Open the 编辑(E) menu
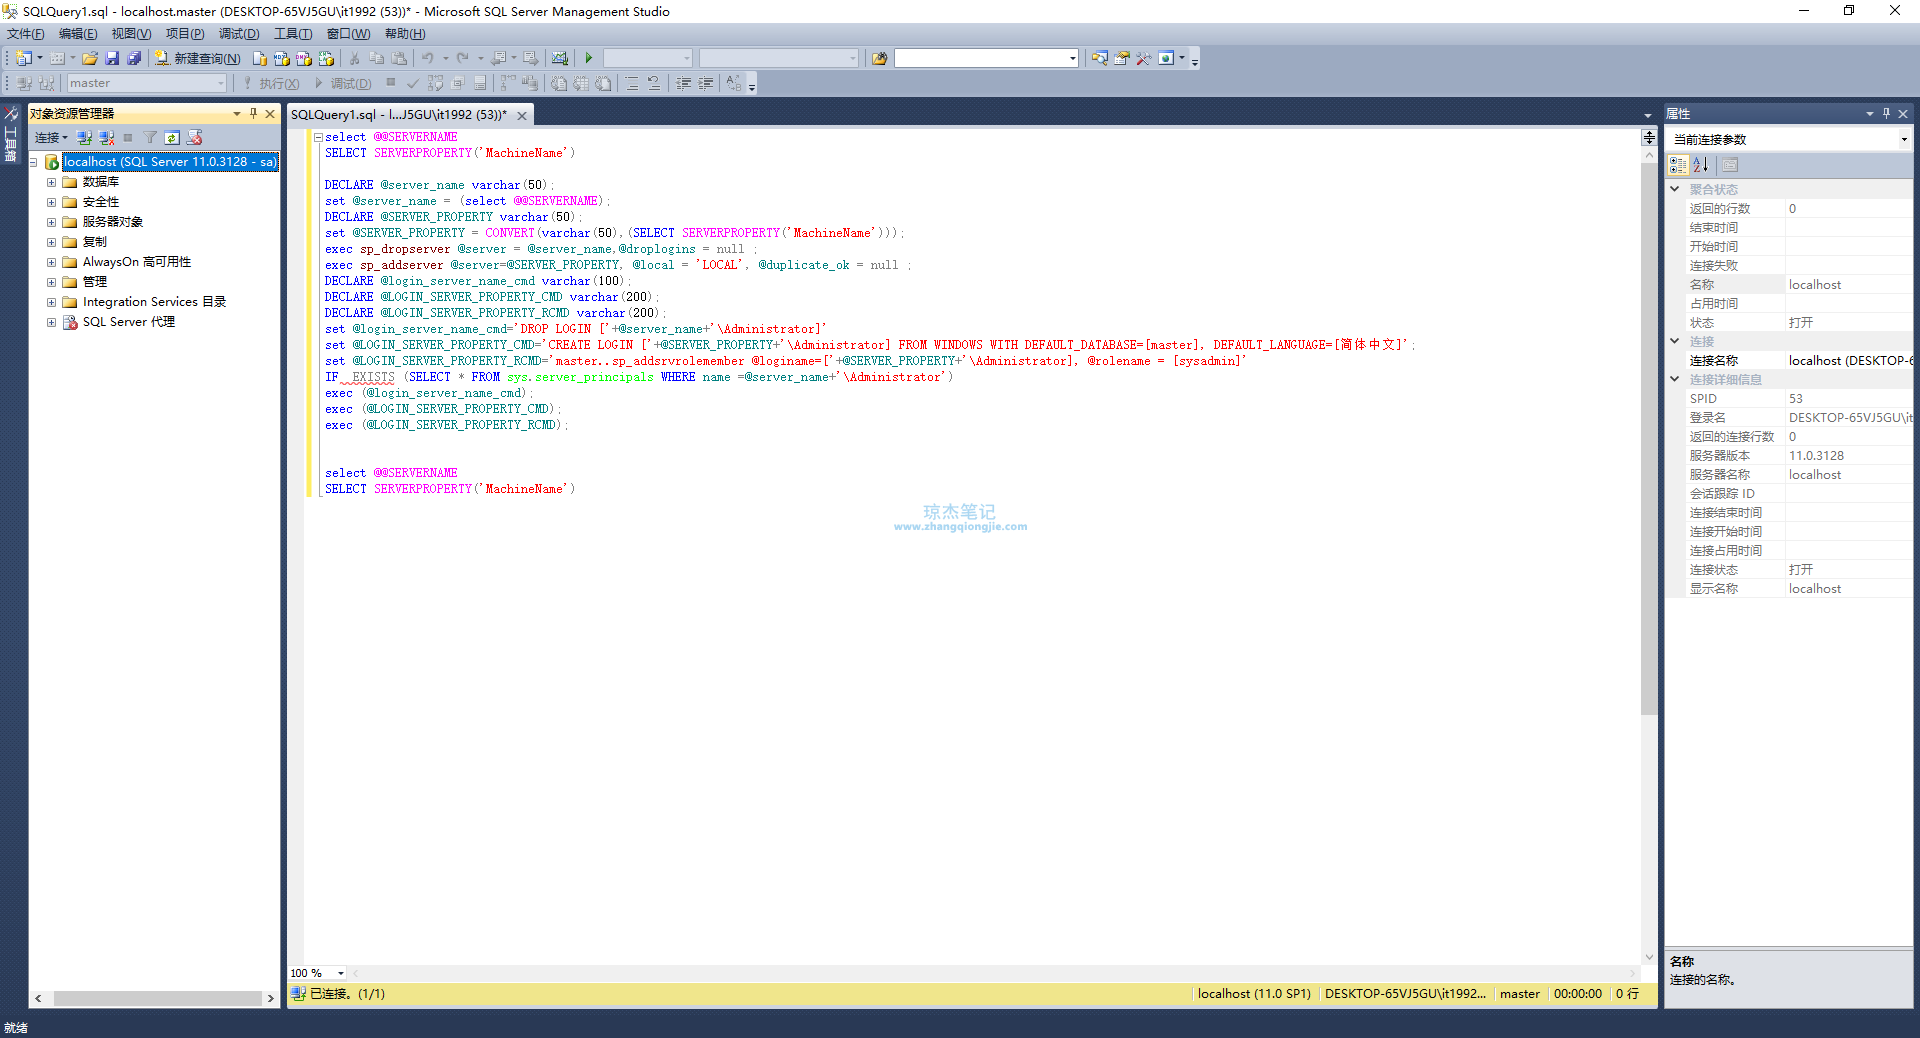 [x=78, y=34]
